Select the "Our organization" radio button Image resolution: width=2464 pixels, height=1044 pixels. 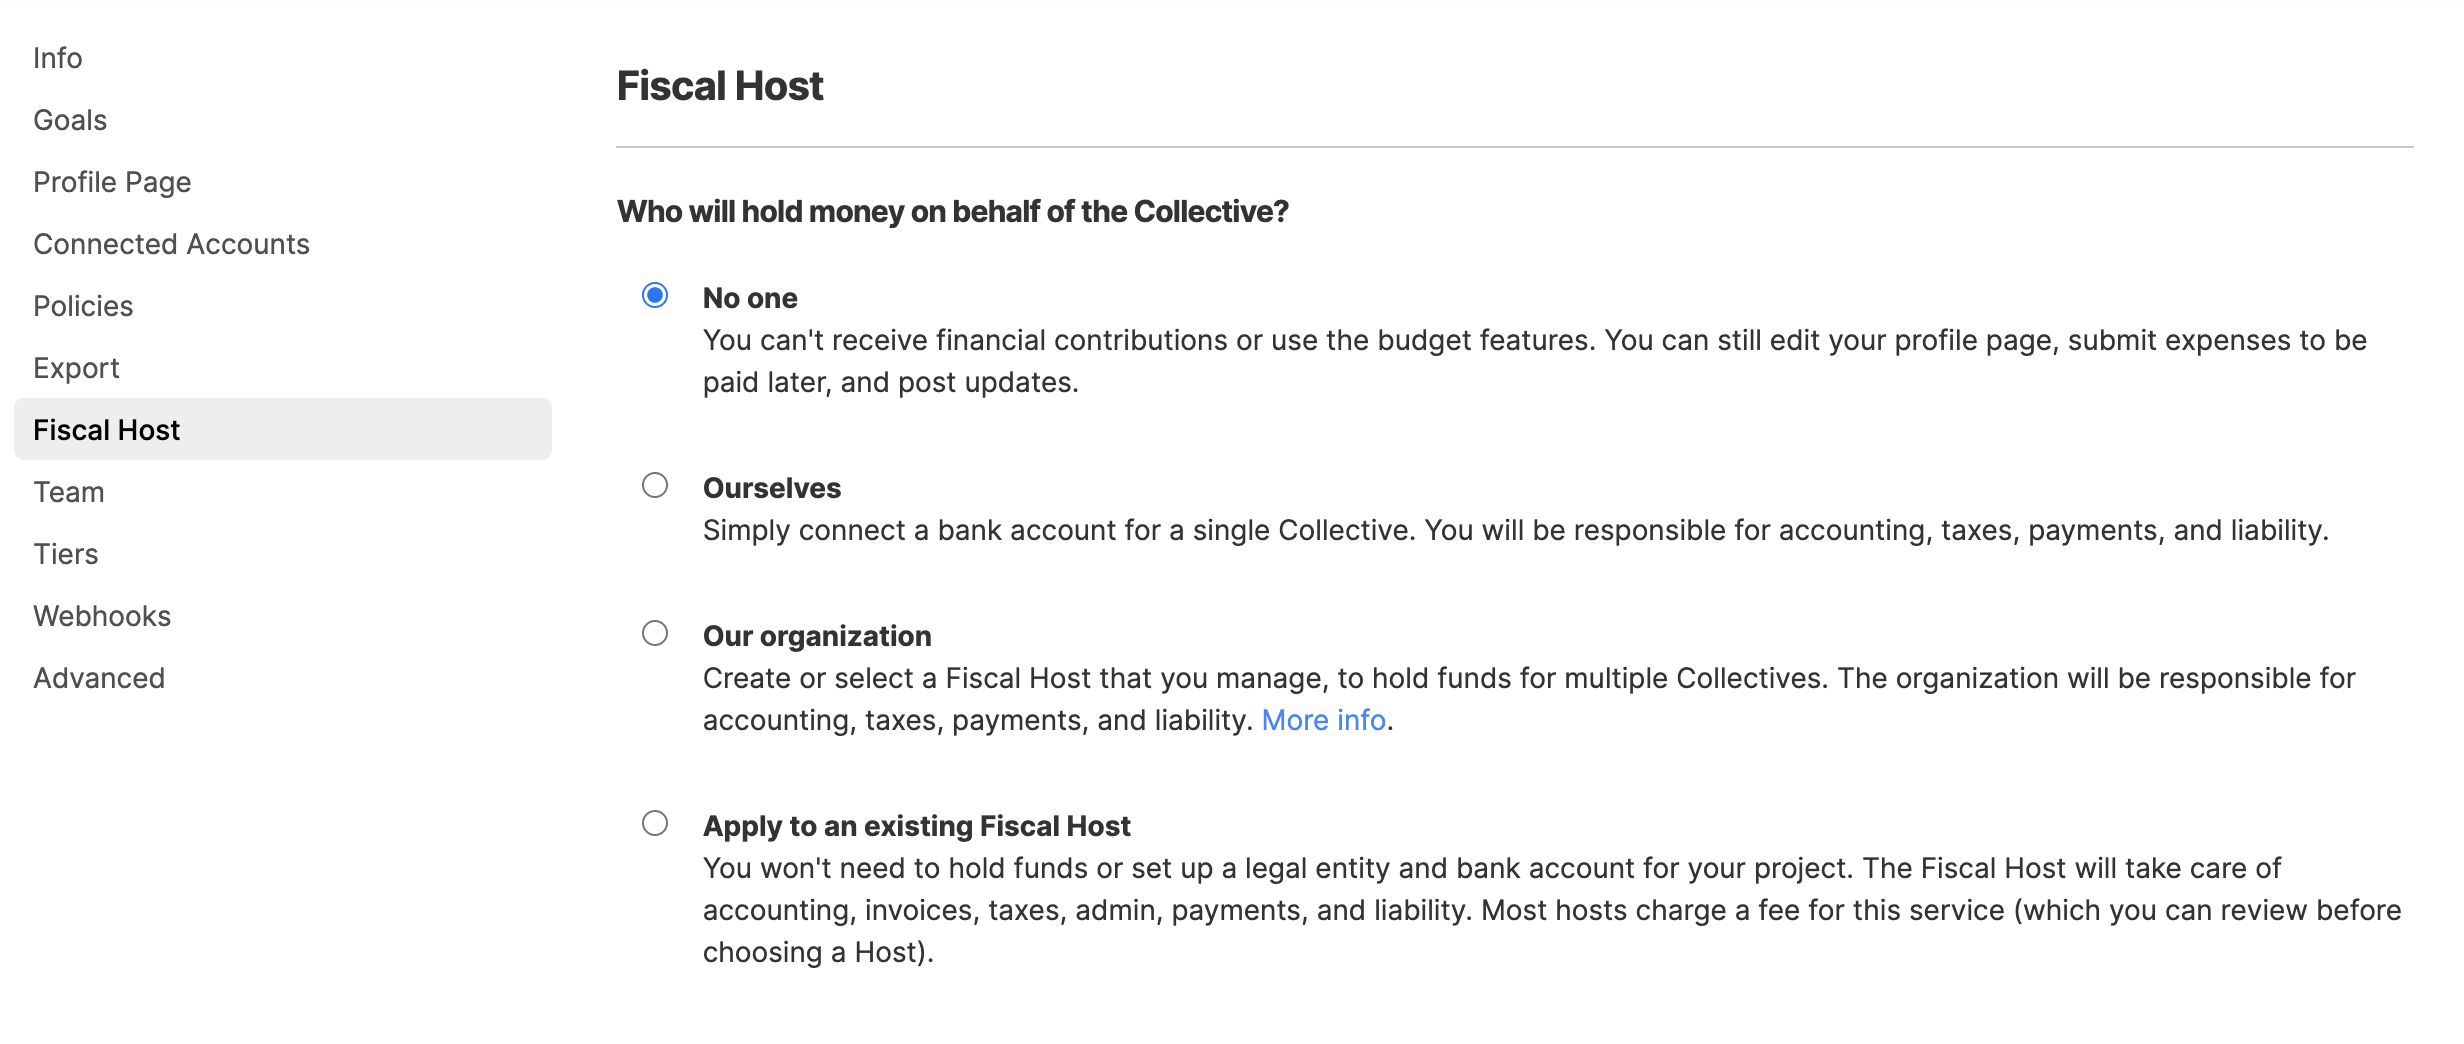point(655,633)
